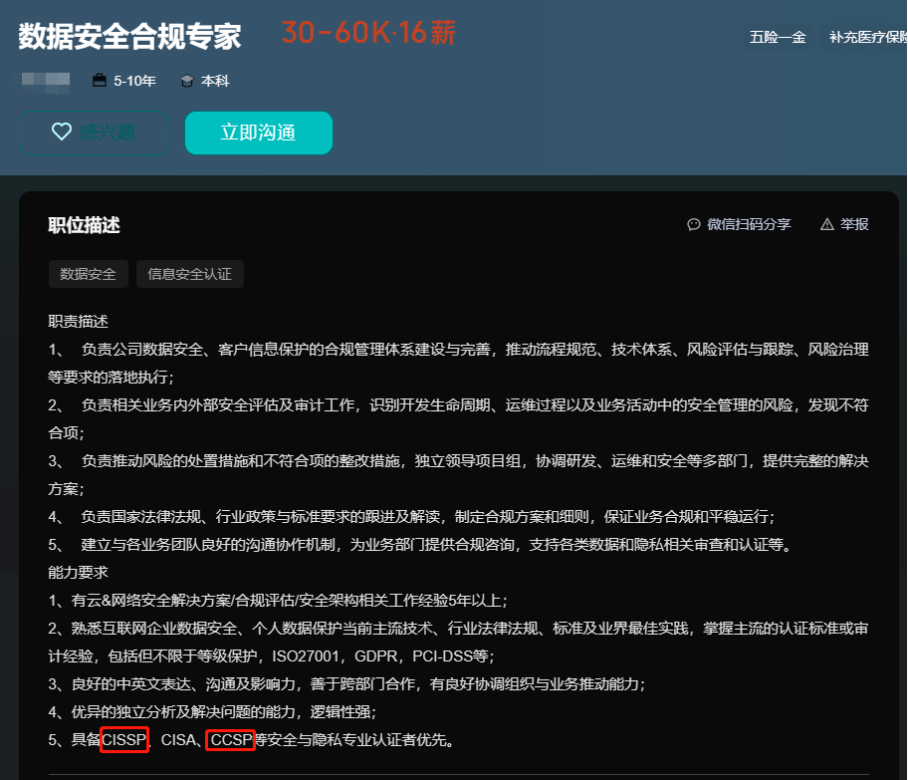This screenshot has height=780, width=908.
Task: Click the salary text 30-60K·16薪
Action: (x=369, y=33)
